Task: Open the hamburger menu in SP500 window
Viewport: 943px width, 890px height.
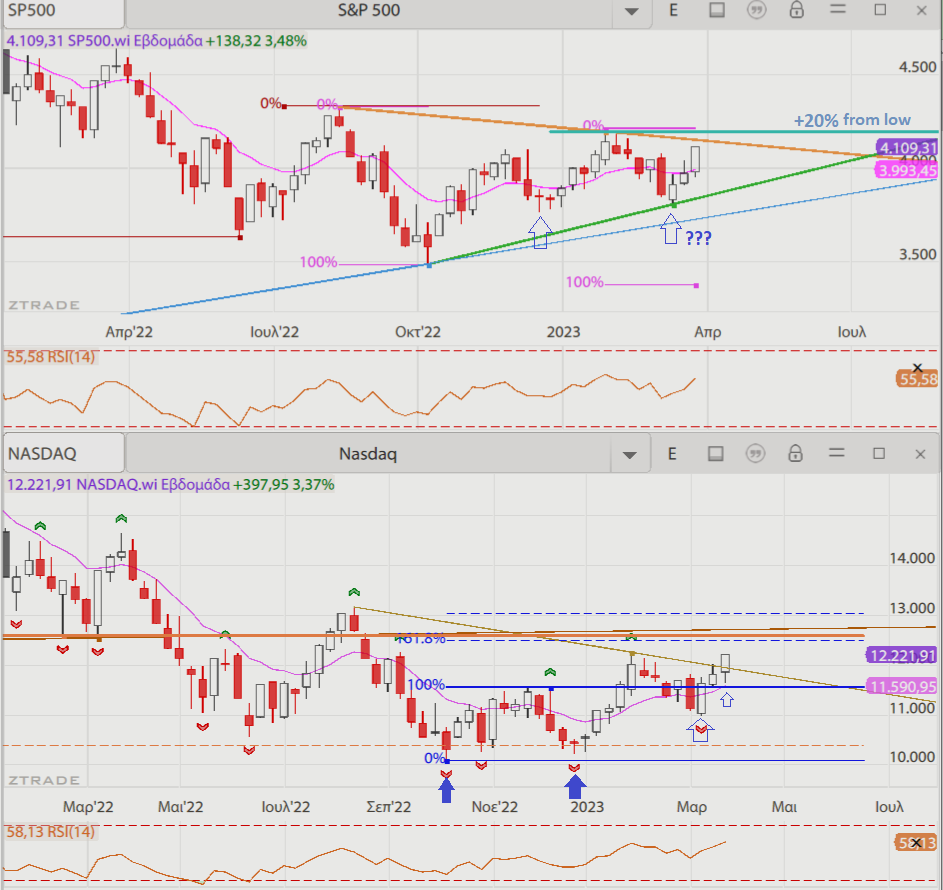Action: point(838,10)
